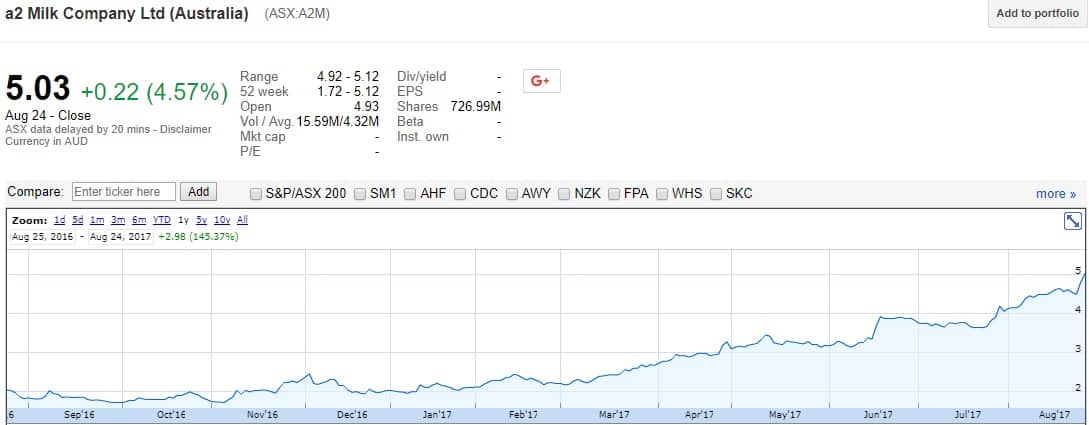Switch chart zoom to 5y
Viewport: 1089px width, 425px height.
tap(201, 220)
